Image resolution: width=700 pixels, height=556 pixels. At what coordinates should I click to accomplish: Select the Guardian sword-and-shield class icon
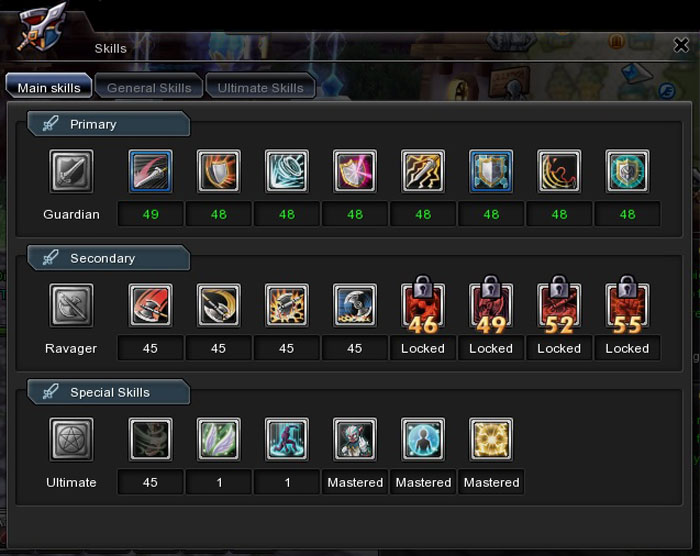[71, 171]
